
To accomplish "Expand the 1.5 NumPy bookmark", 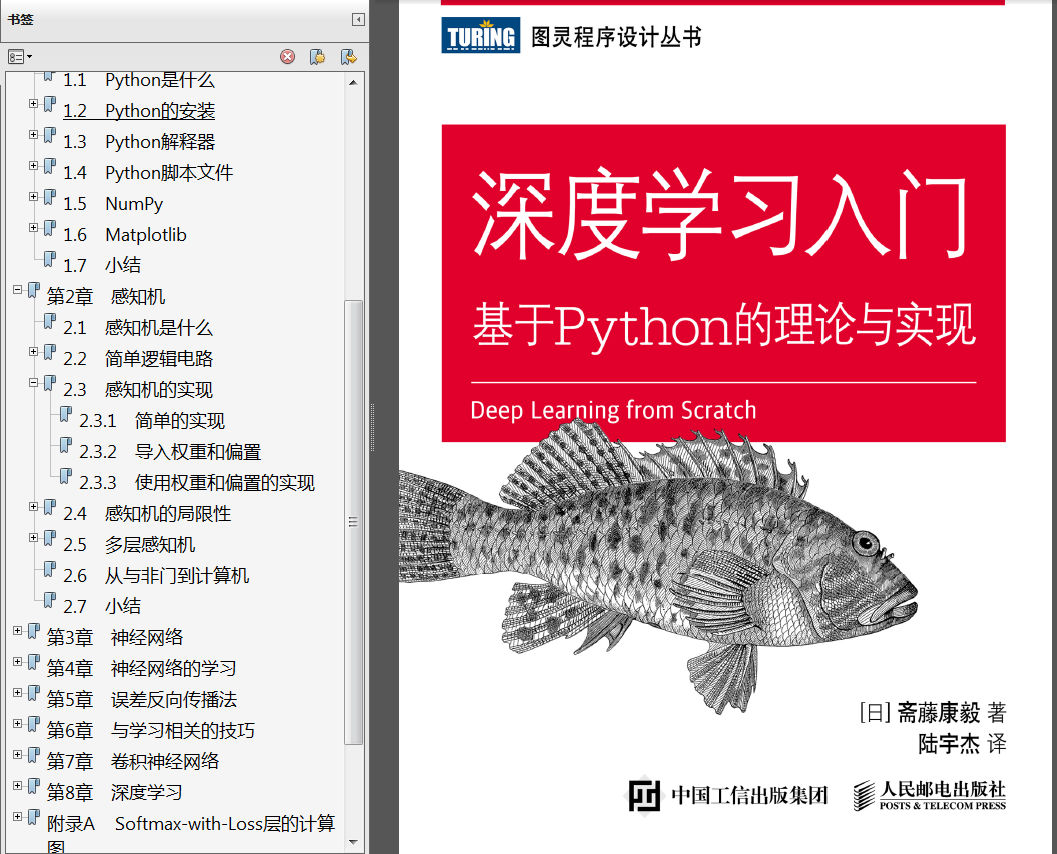I will pyautogui.click(x=33, y=196).
